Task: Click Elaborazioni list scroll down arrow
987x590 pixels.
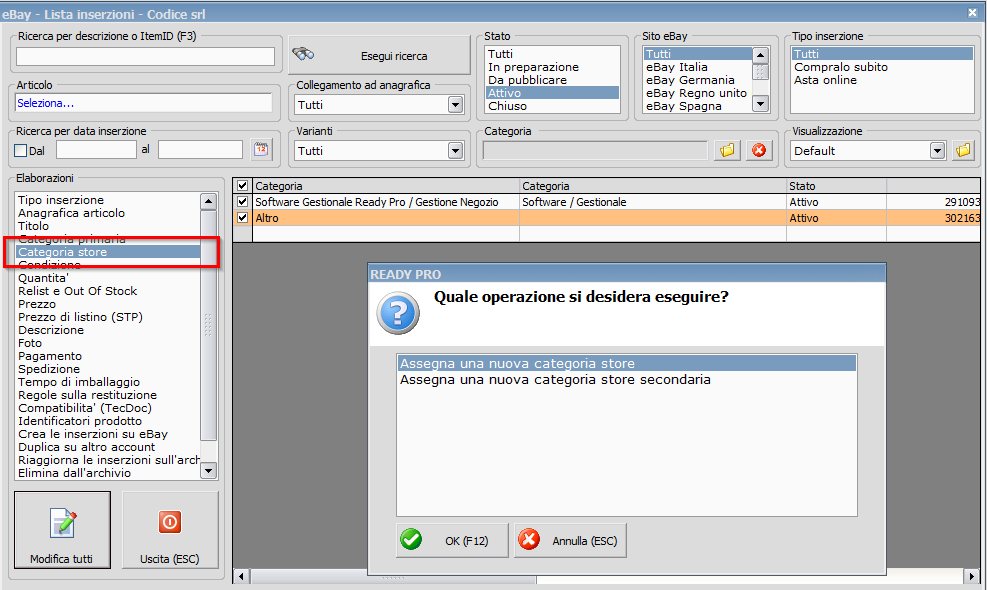Action: click(x=208, y=470)
